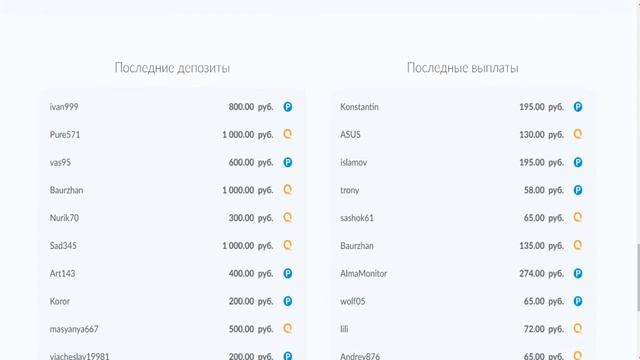The width and height of the screenshot is (640, 360).
Task: Click the username islamov
Action: (354, 162)
